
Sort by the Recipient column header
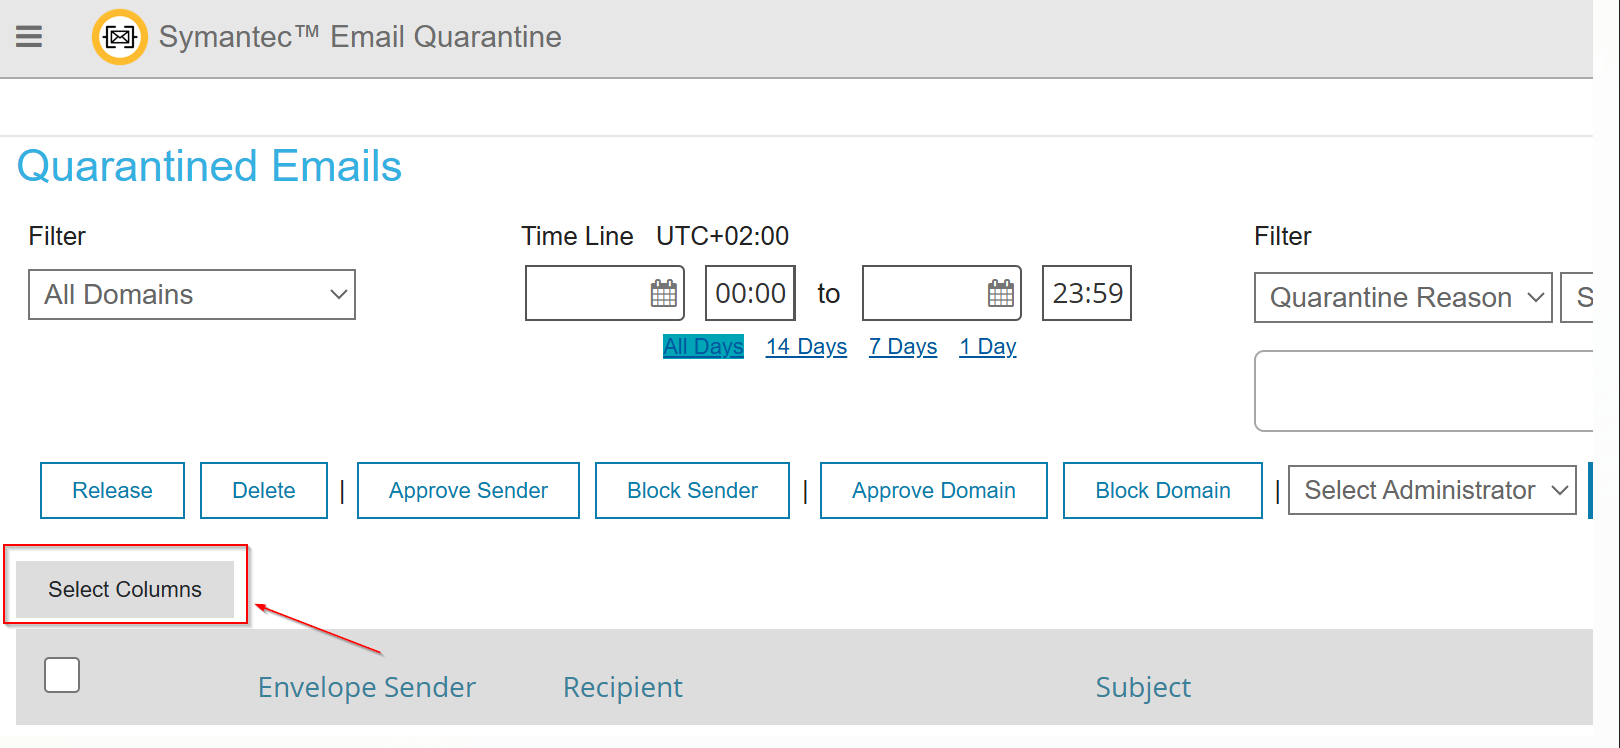[623, 687]
